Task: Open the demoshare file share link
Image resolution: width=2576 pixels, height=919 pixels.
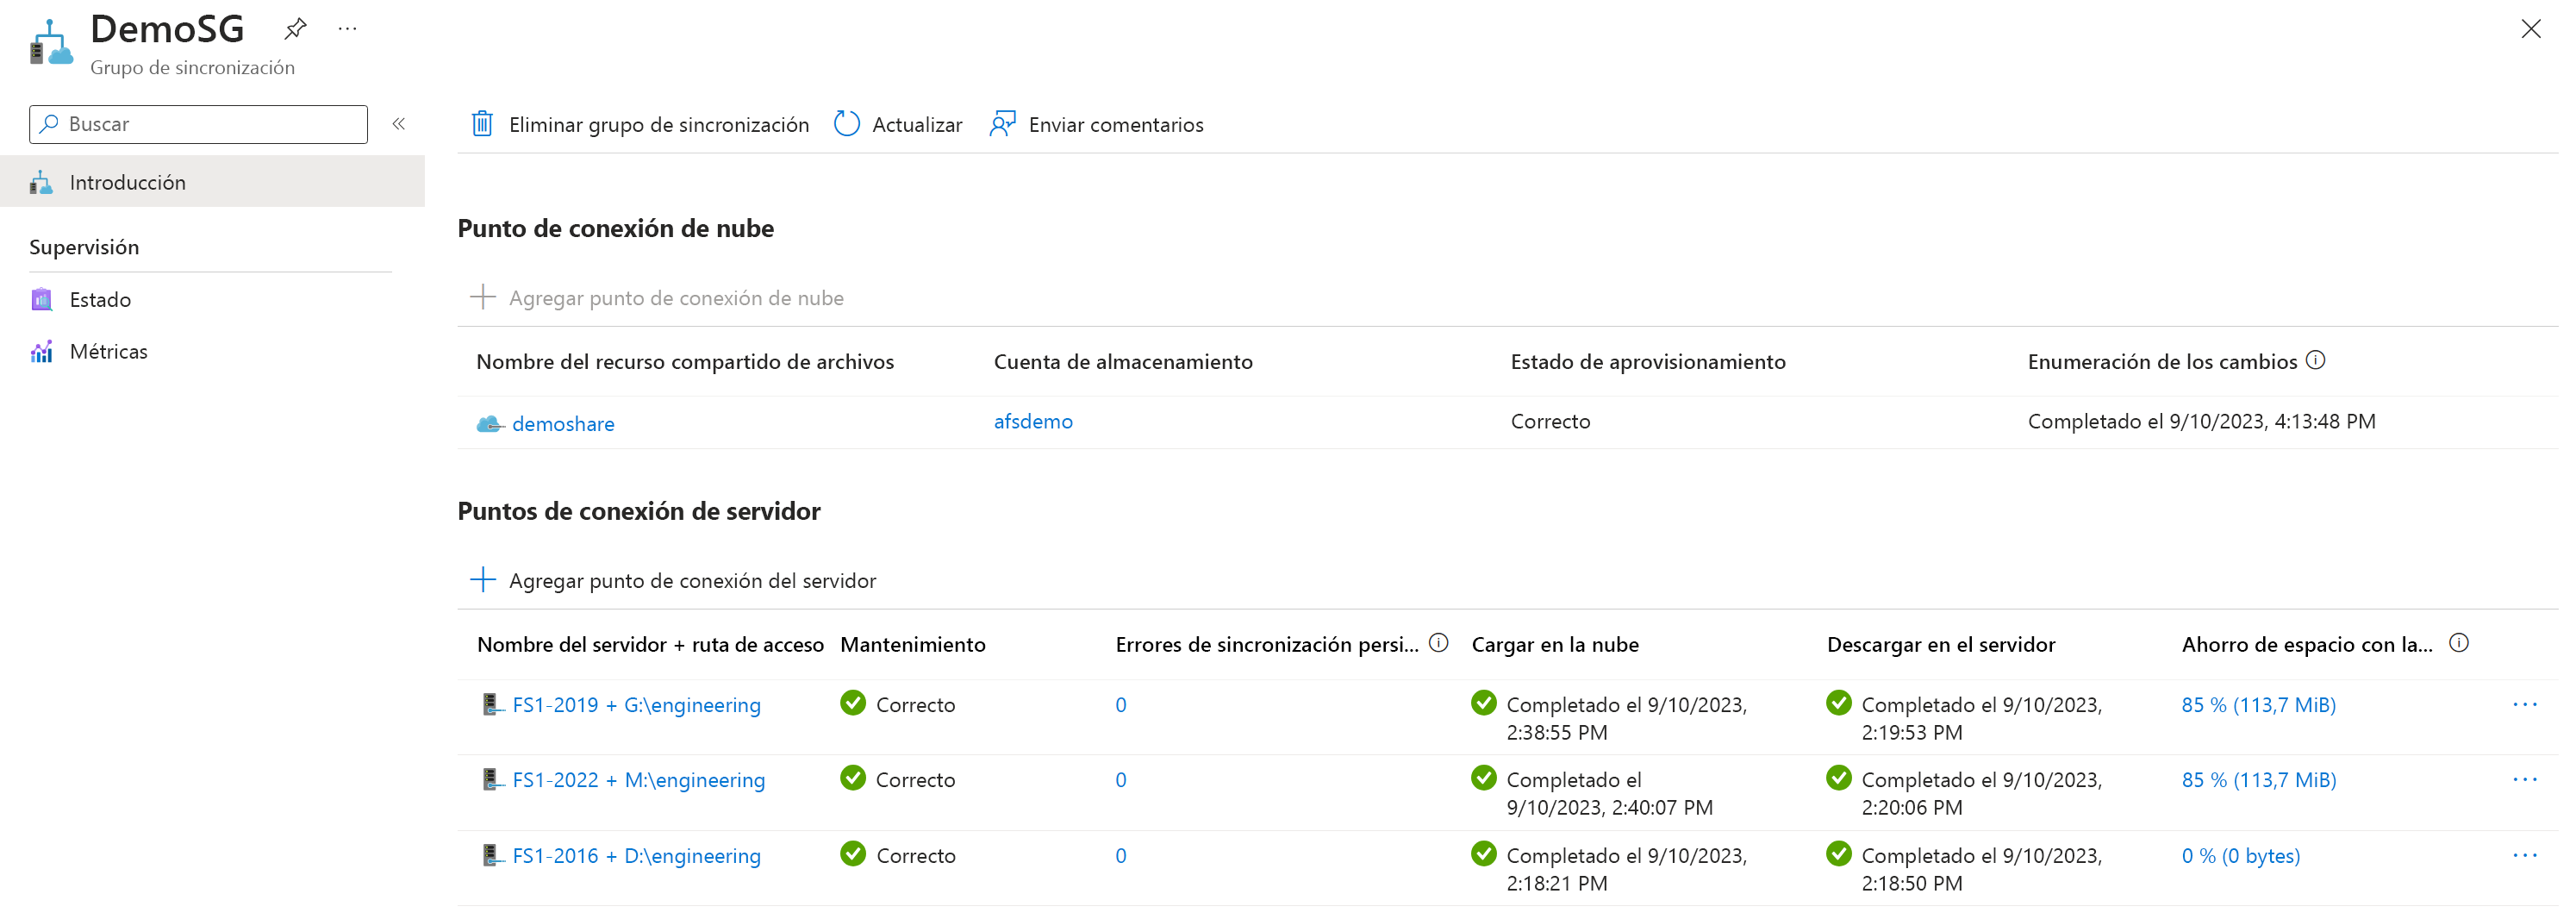Action: pyautogui.click(x=563, y=424)
